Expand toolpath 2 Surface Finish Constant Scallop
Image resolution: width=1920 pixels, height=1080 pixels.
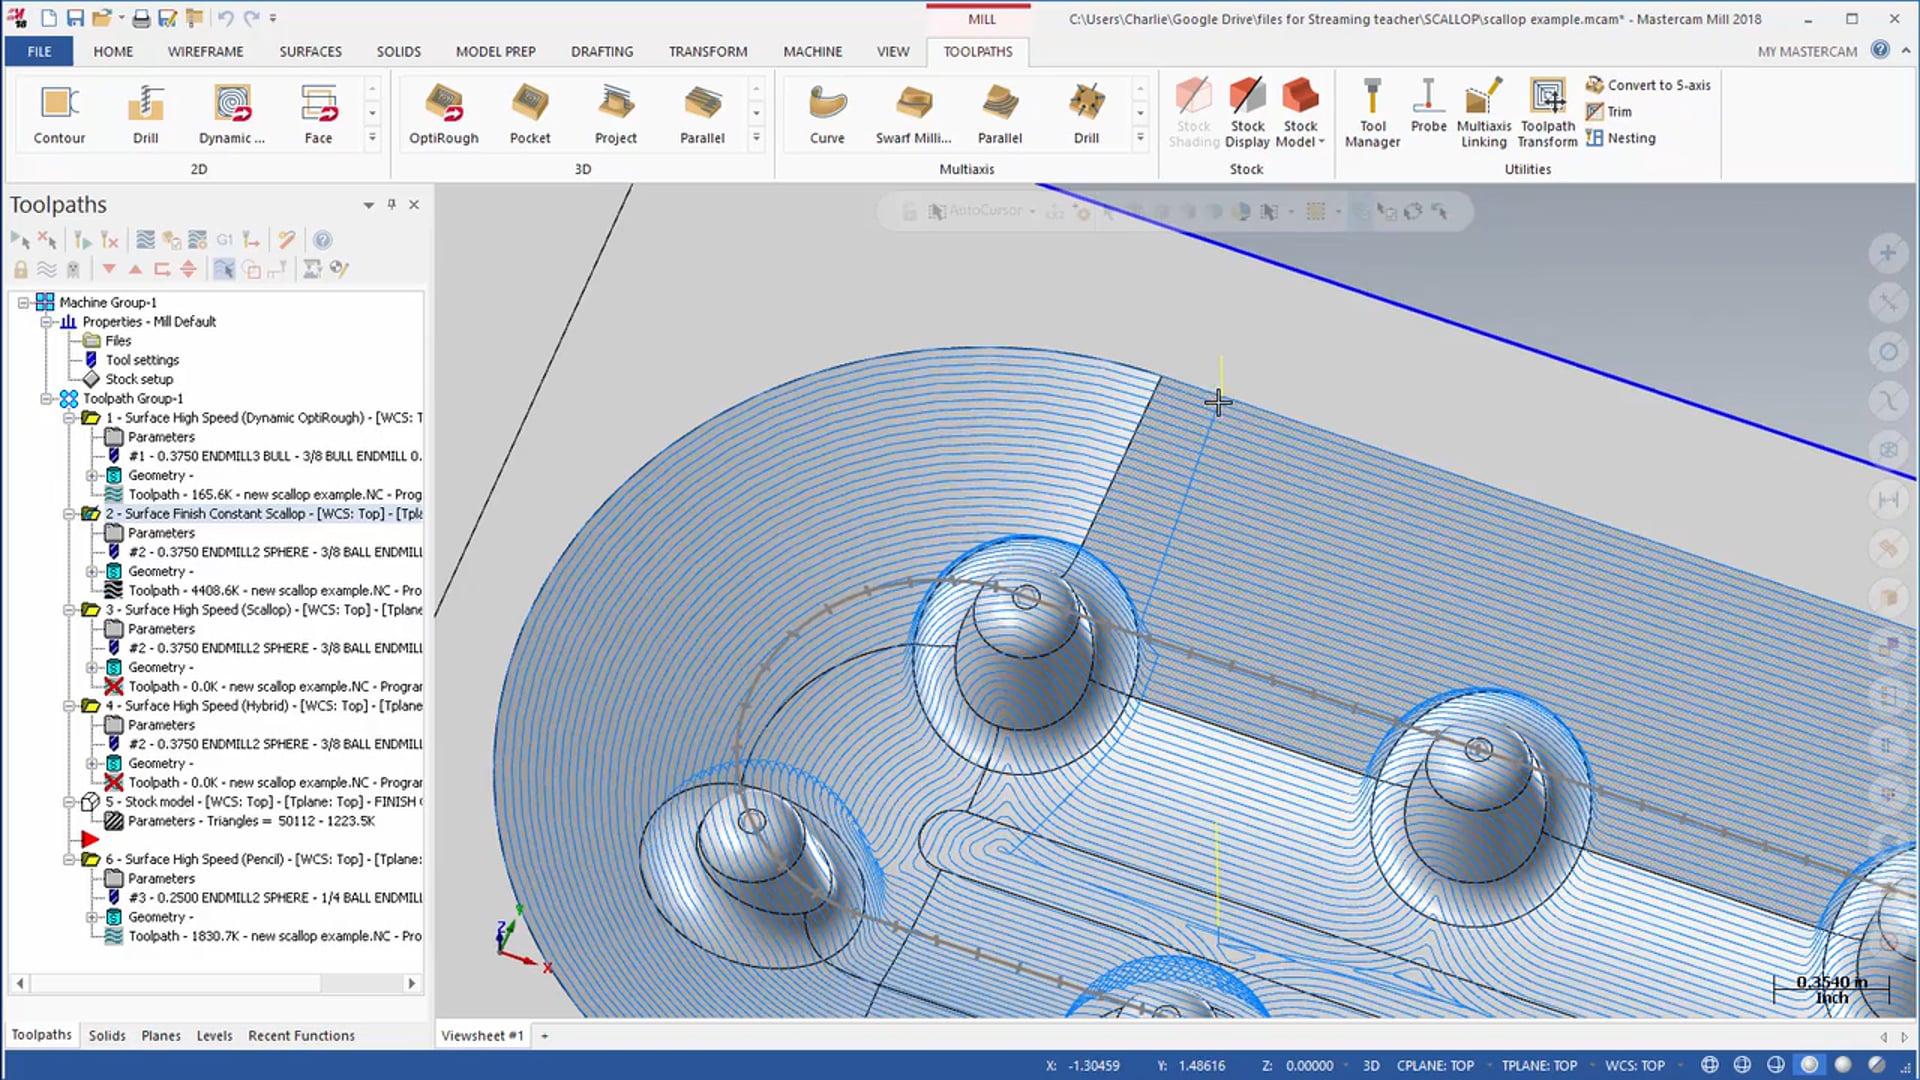[x=69, y=513]
